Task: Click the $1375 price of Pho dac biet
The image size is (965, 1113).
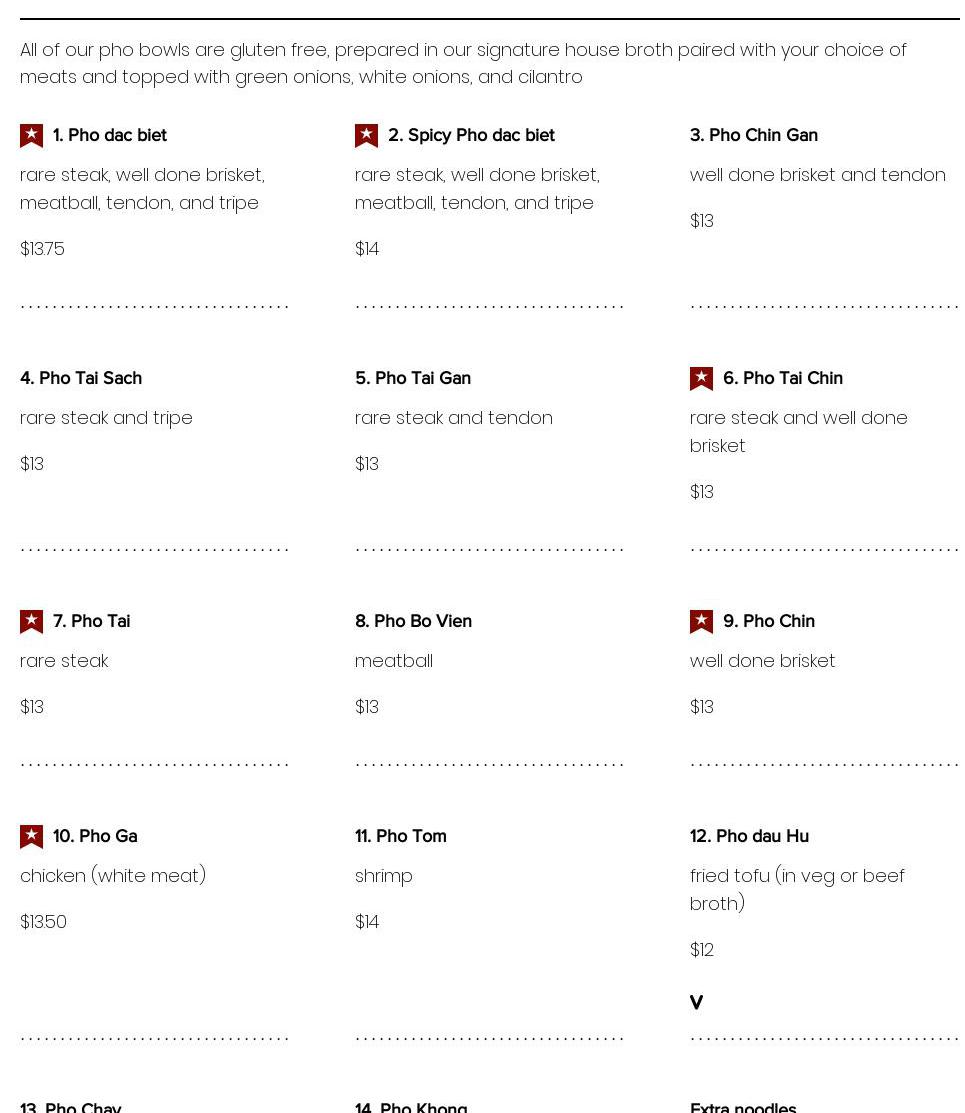Action: [x=42, y=249]
